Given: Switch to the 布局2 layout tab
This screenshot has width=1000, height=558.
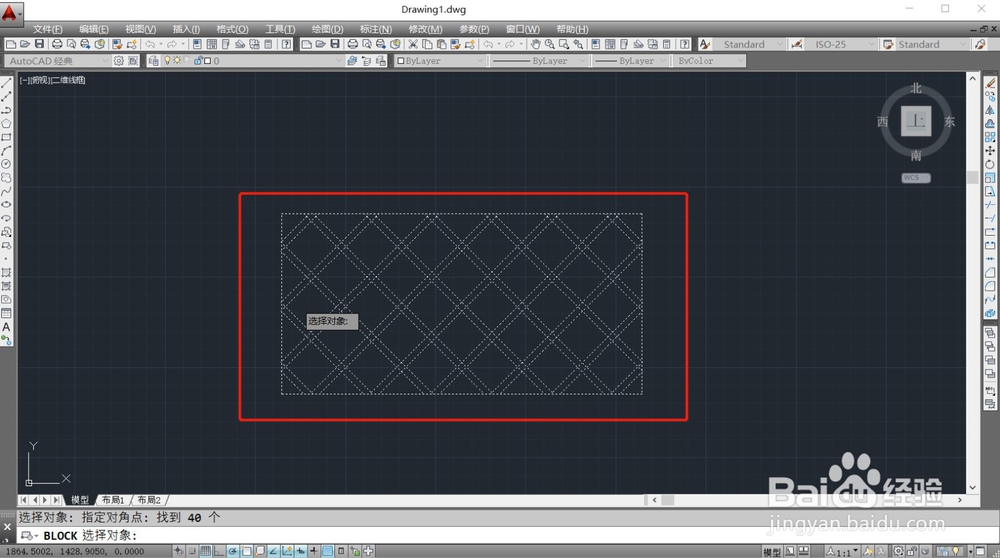Looking at the screenshot, I should click(149, 500).
